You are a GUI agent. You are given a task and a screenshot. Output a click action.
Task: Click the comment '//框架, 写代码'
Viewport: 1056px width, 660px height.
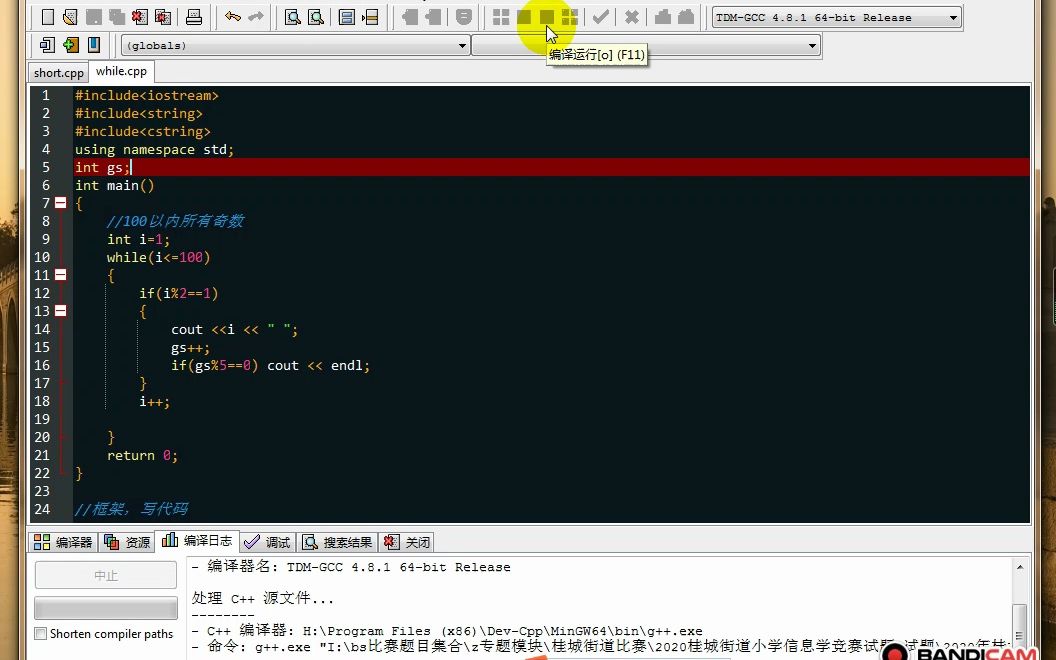point(131,508)
